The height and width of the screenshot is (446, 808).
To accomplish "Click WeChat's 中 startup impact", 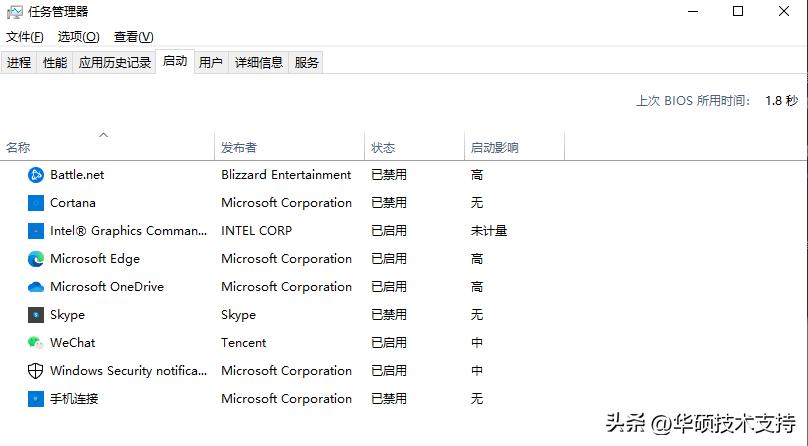I will (x=477, y=342).
